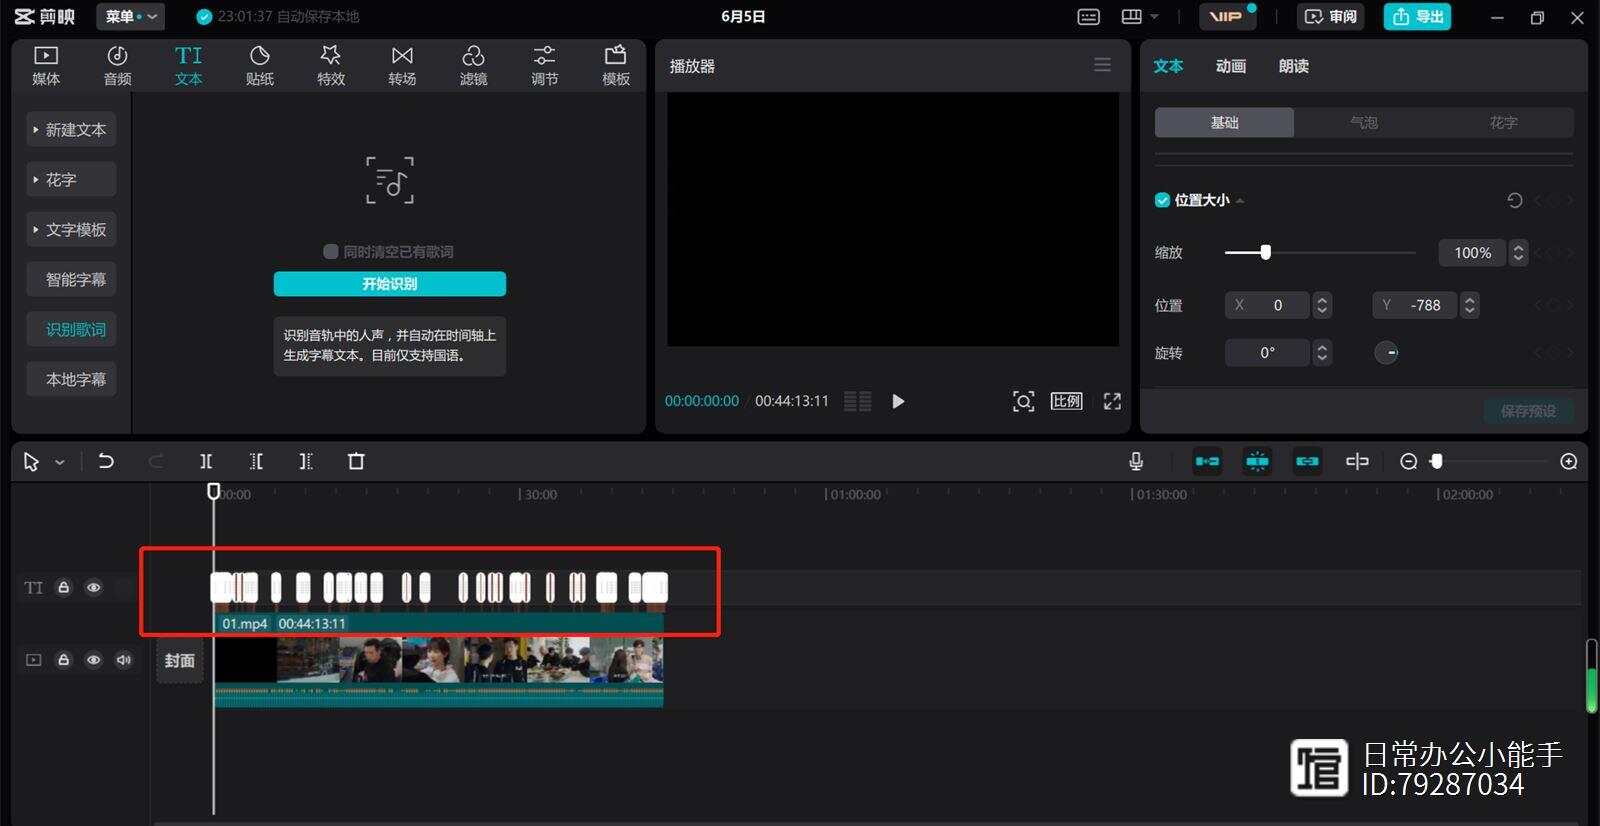Uncheck the 位置大小 checkbox

(1162, 200)
